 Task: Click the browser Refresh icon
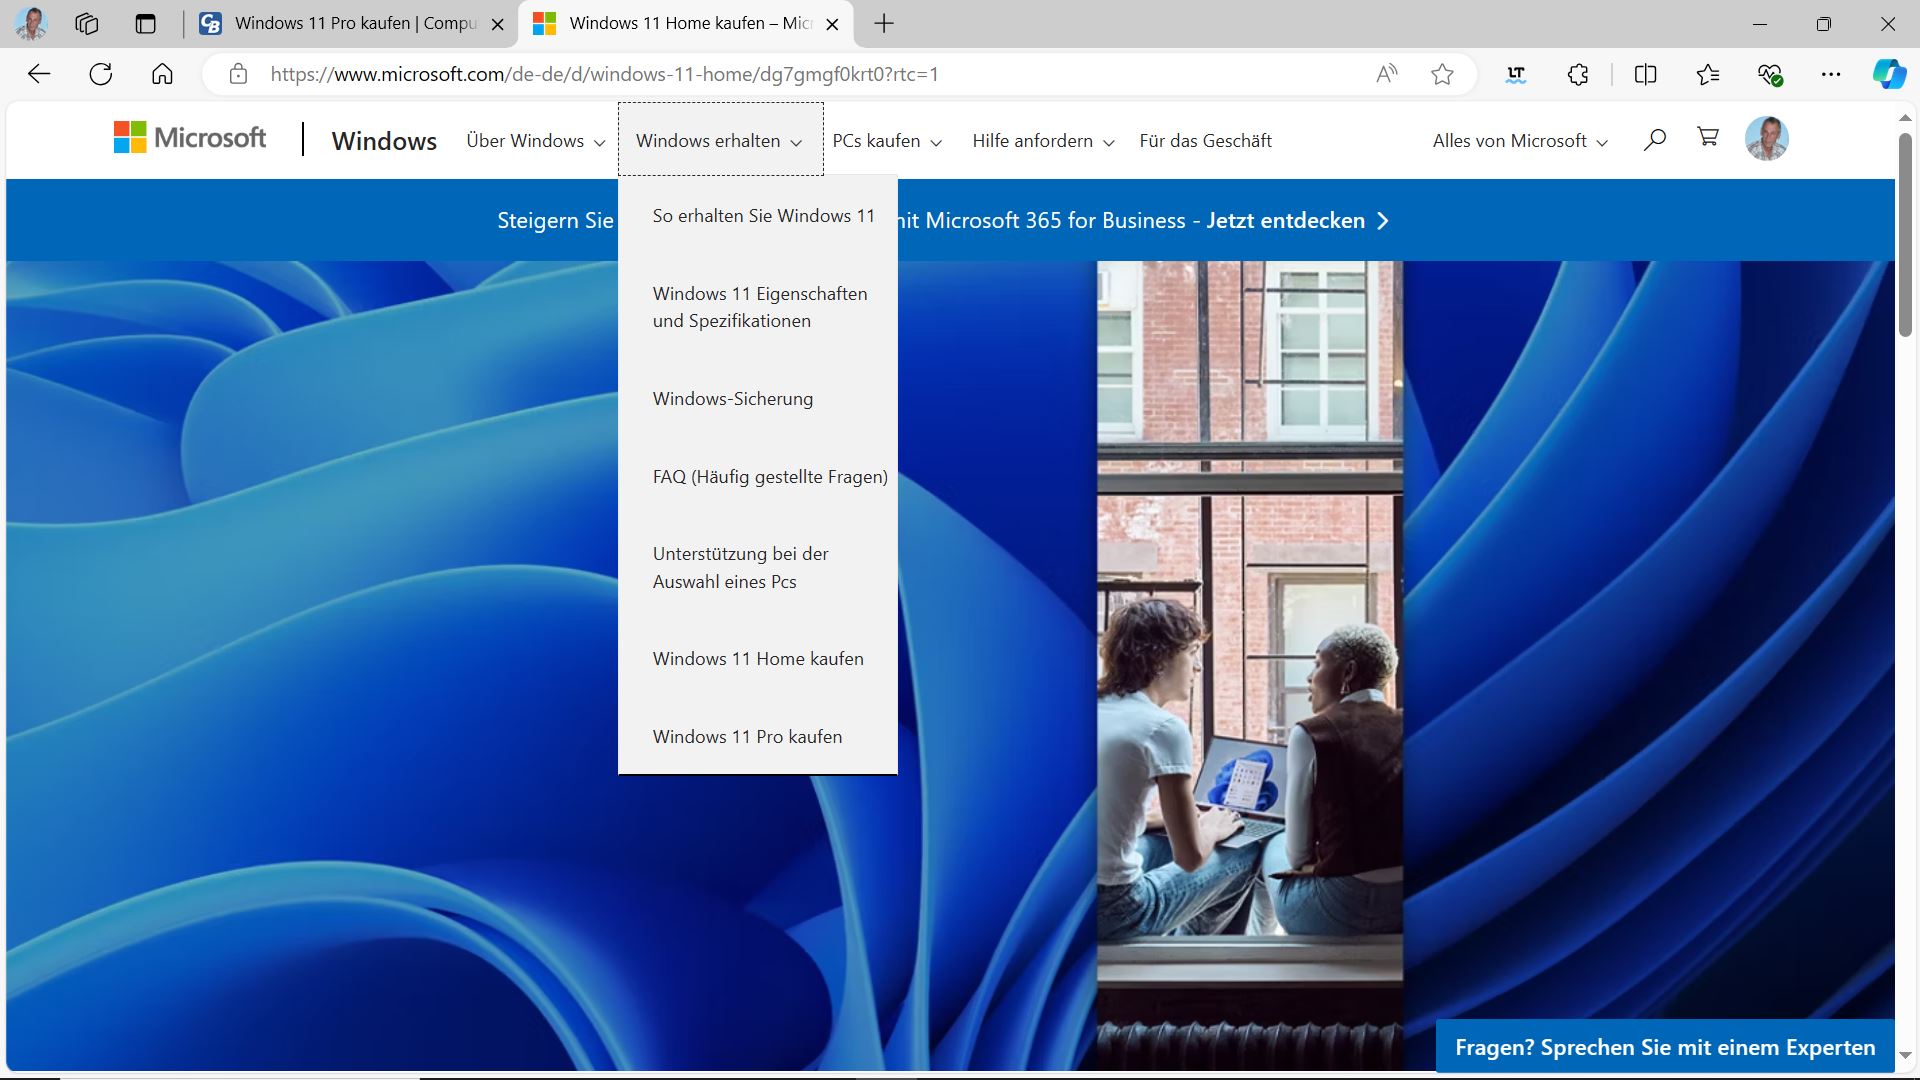pos(101,74)
